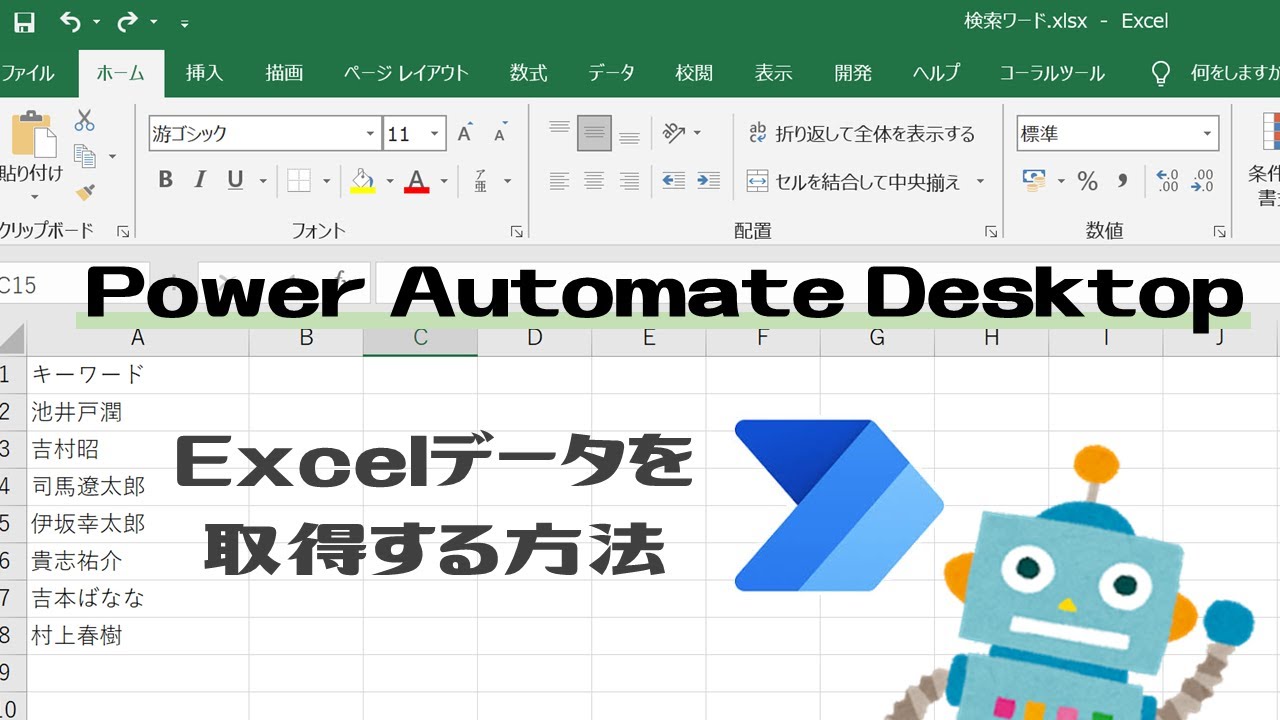The image size is (1280, 720).
Task: Switch to the 挿入 tab
Action: pyautogui.click(x=204, y=73)
